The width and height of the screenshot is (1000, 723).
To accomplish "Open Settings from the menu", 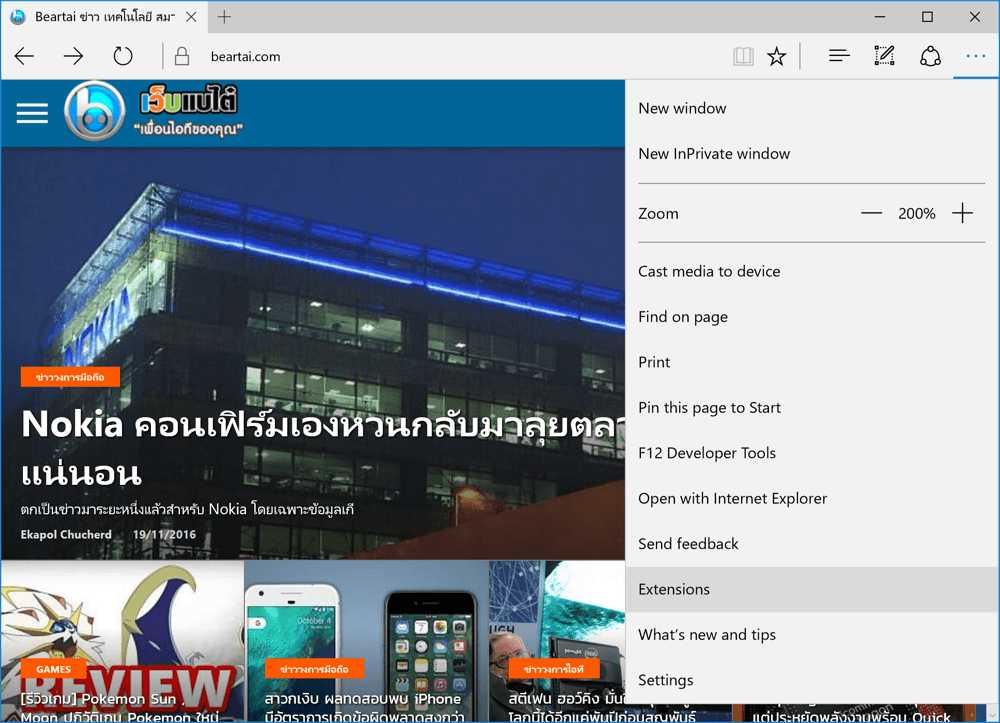I will click(811, 680).
